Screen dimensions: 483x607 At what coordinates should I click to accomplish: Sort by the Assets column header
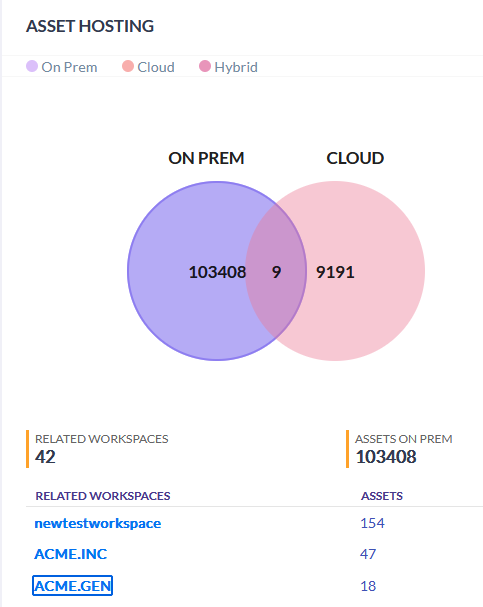coord(382,496)
